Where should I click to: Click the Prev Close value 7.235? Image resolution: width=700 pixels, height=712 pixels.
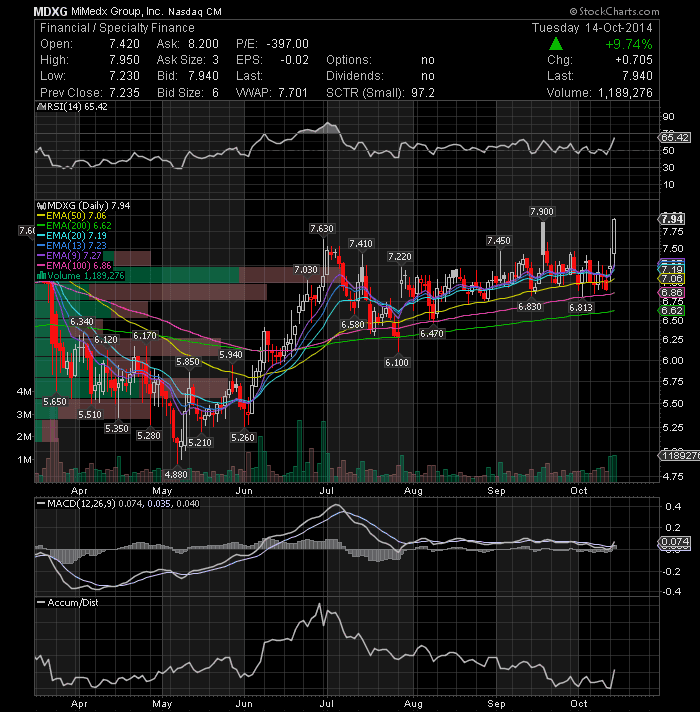pyautogui.click(x=124, y=93)
